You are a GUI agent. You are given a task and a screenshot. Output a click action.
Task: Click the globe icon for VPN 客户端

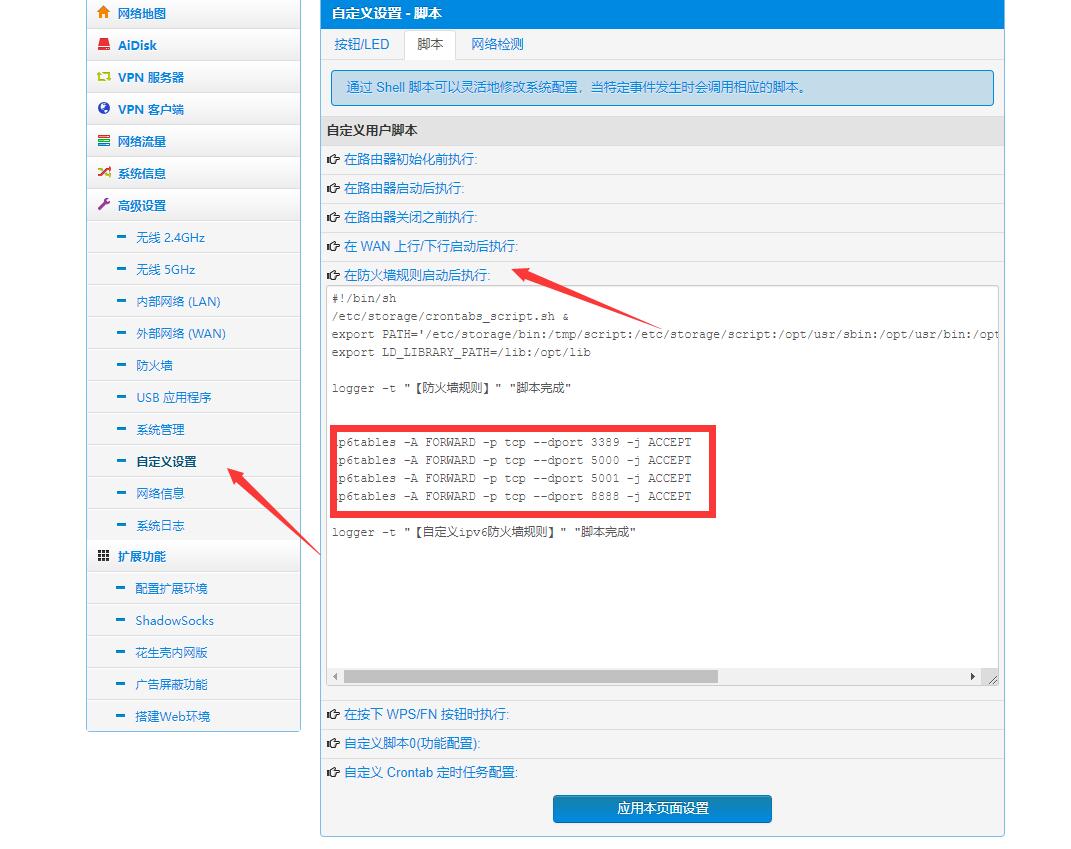click(104, 109)
